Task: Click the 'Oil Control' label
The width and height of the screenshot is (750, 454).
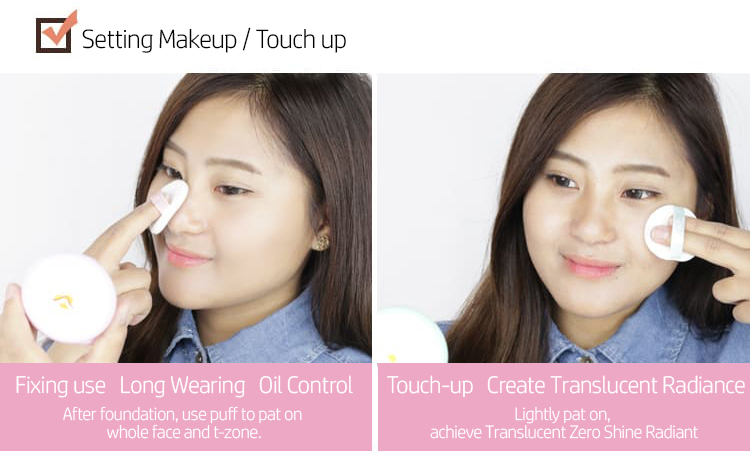Action: pyautogui.click(x=306, y=386)
